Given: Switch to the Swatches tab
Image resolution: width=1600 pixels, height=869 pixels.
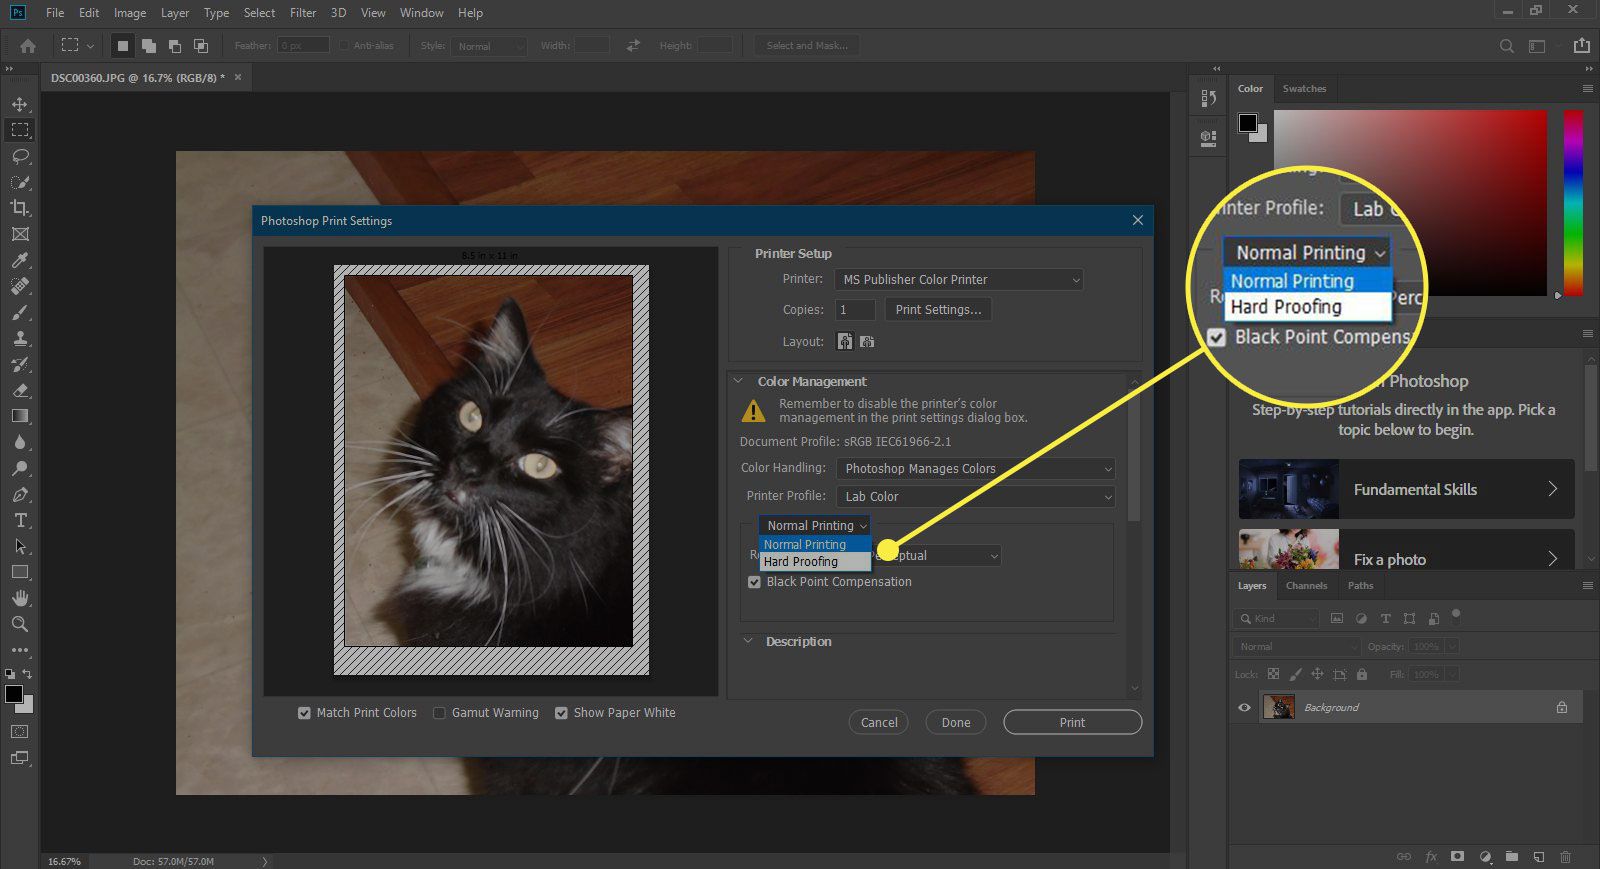Looking at the screenshot, I should [x=1304, y=89].
